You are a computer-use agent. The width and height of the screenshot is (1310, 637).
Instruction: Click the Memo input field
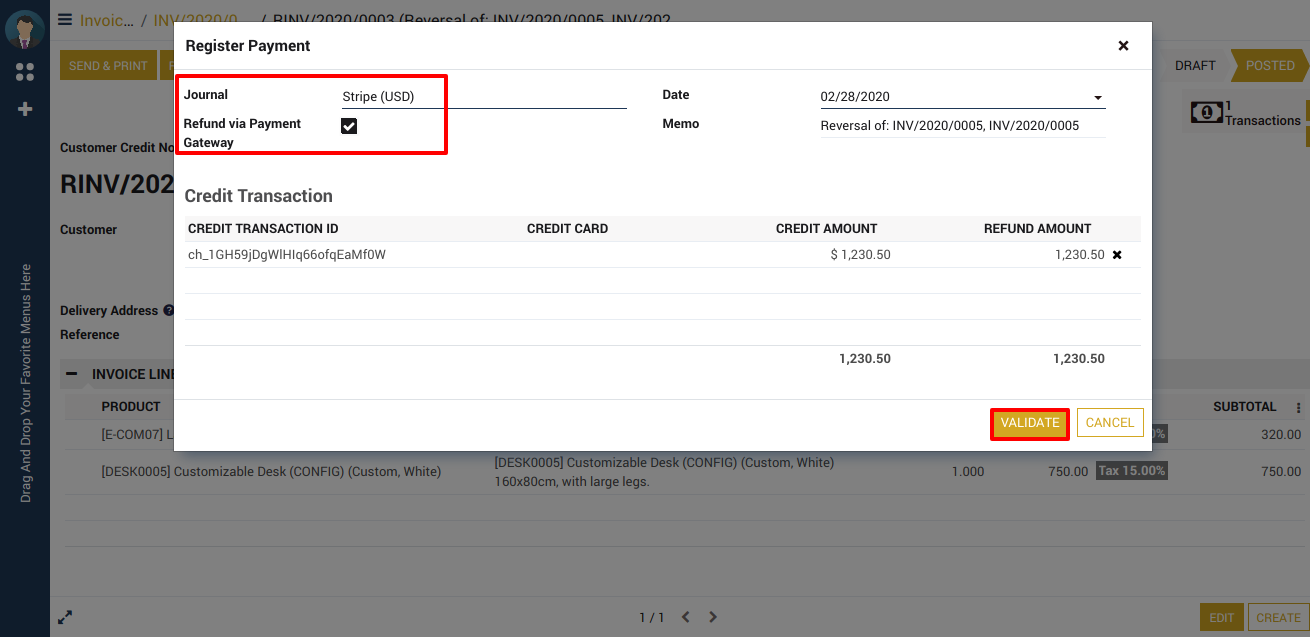pos(962,126)
